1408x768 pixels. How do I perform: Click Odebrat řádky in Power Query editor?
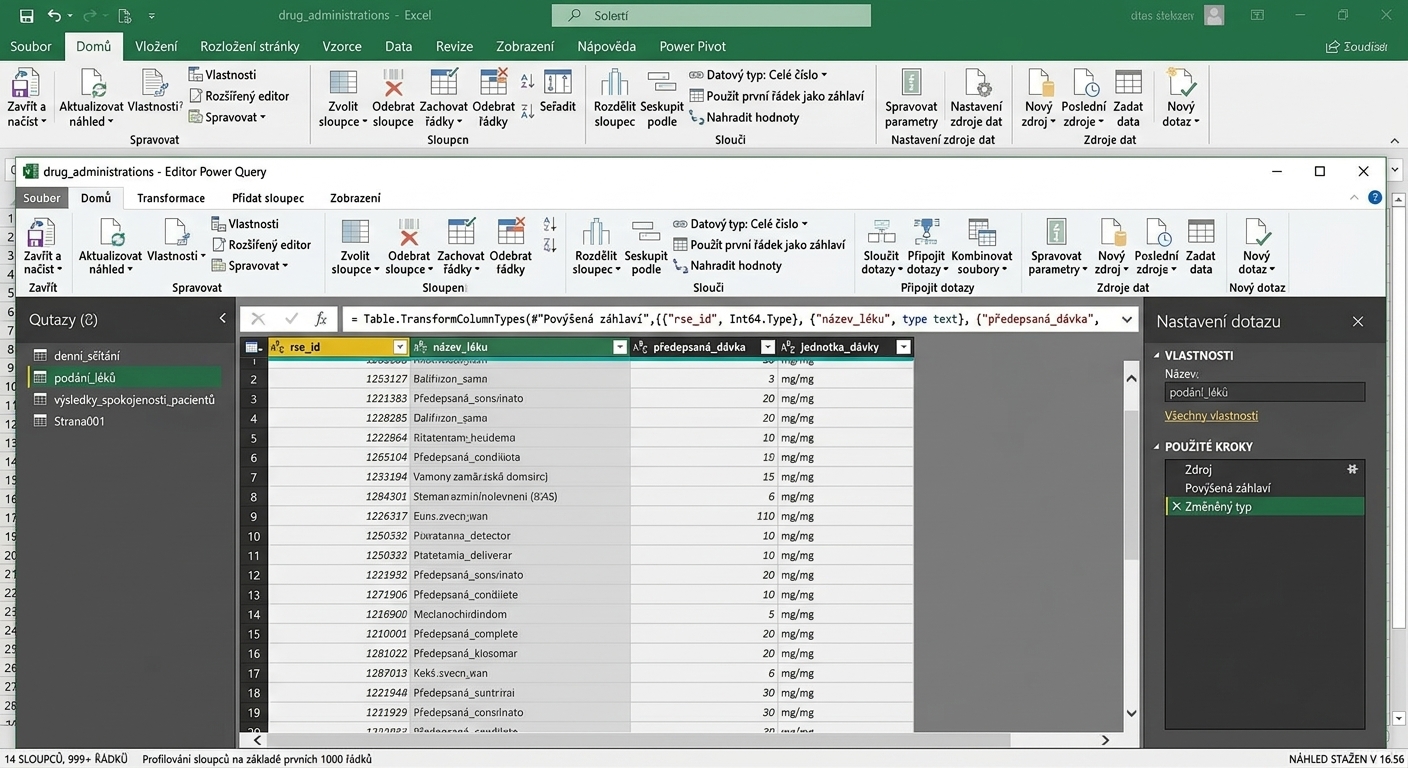tap(510, 247)
